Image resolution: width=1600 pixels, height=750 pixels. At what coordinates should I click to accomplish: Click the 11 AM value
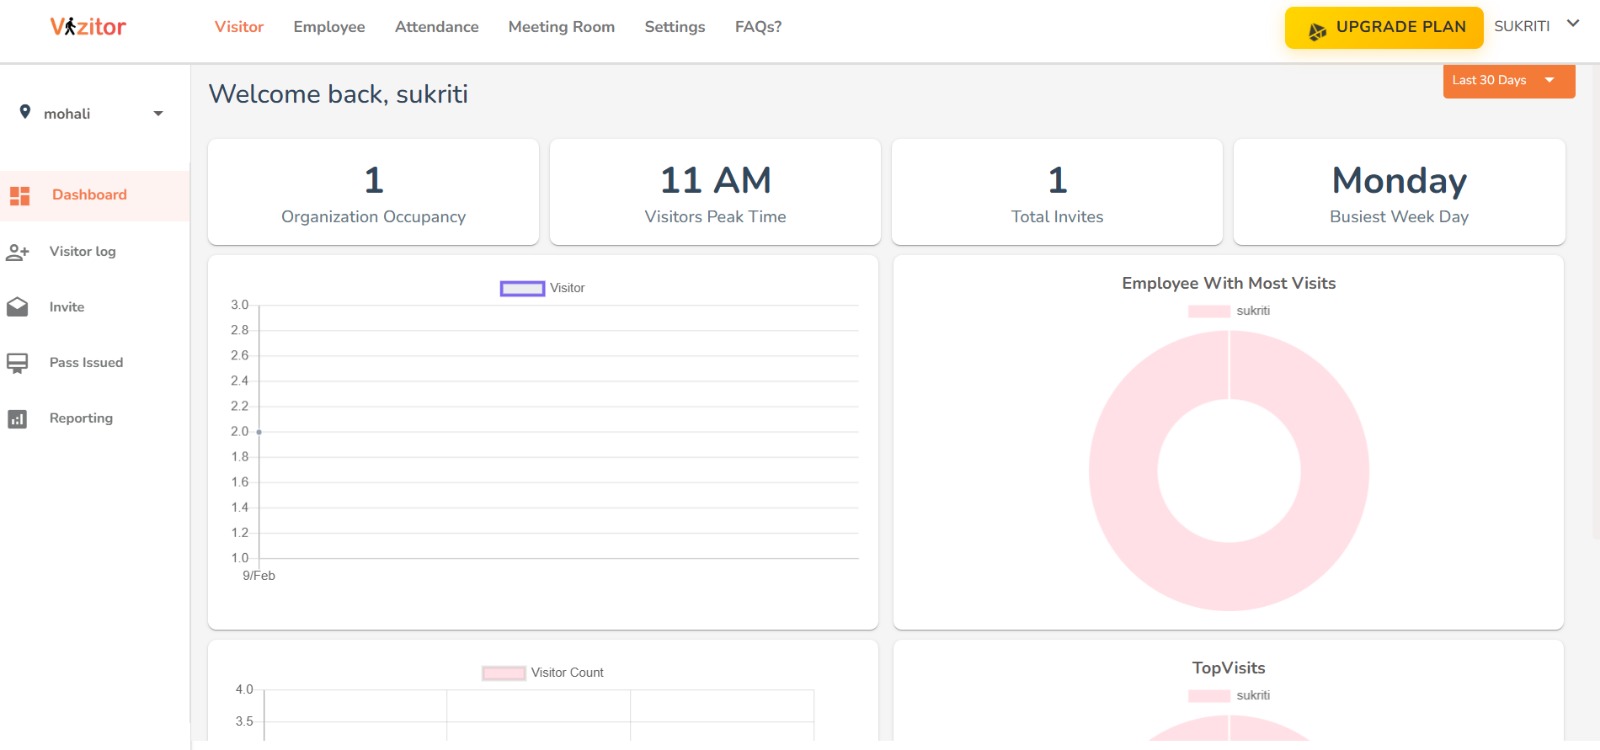[x=715, y=181]
